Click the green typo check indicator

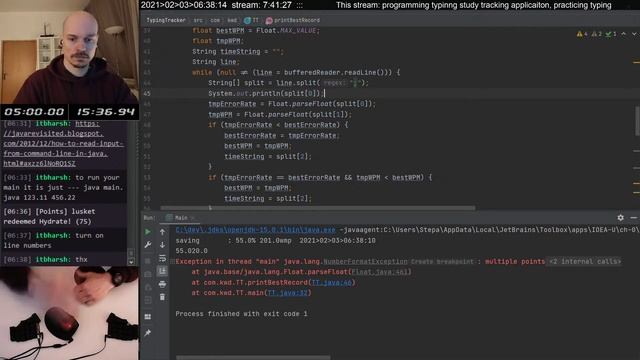tap(611, 34)
